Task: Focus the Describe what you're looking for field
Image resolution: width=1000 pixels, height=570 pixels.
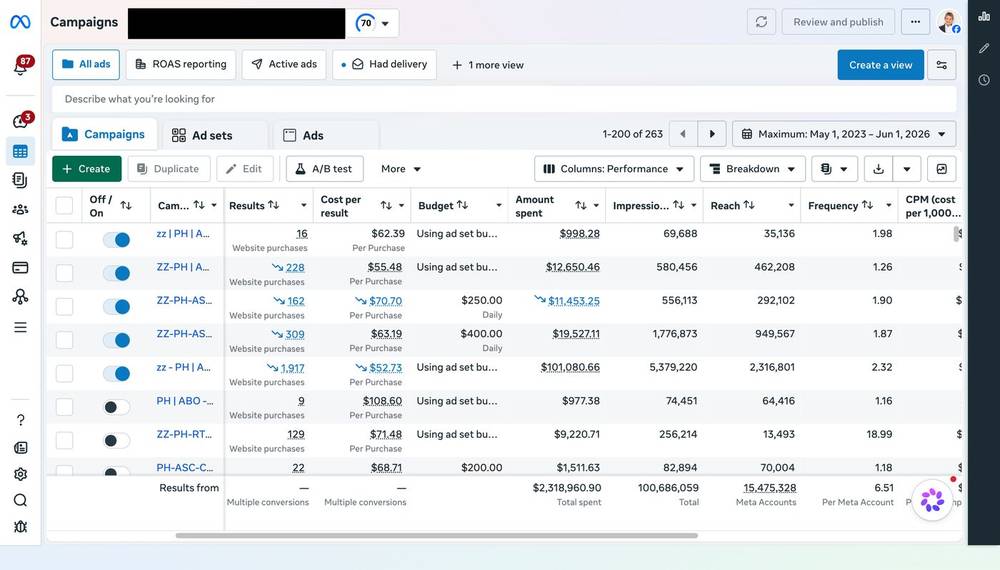Action: coord(504,99)
